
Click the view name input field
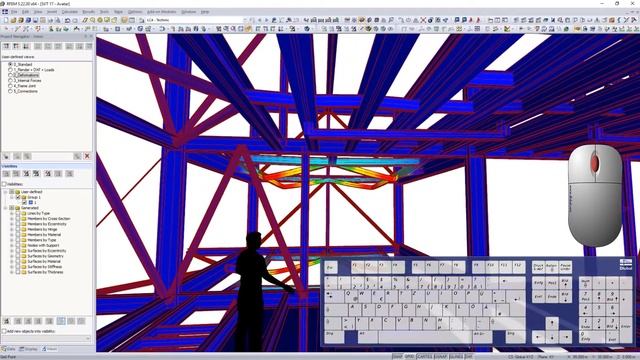(53, 156)
